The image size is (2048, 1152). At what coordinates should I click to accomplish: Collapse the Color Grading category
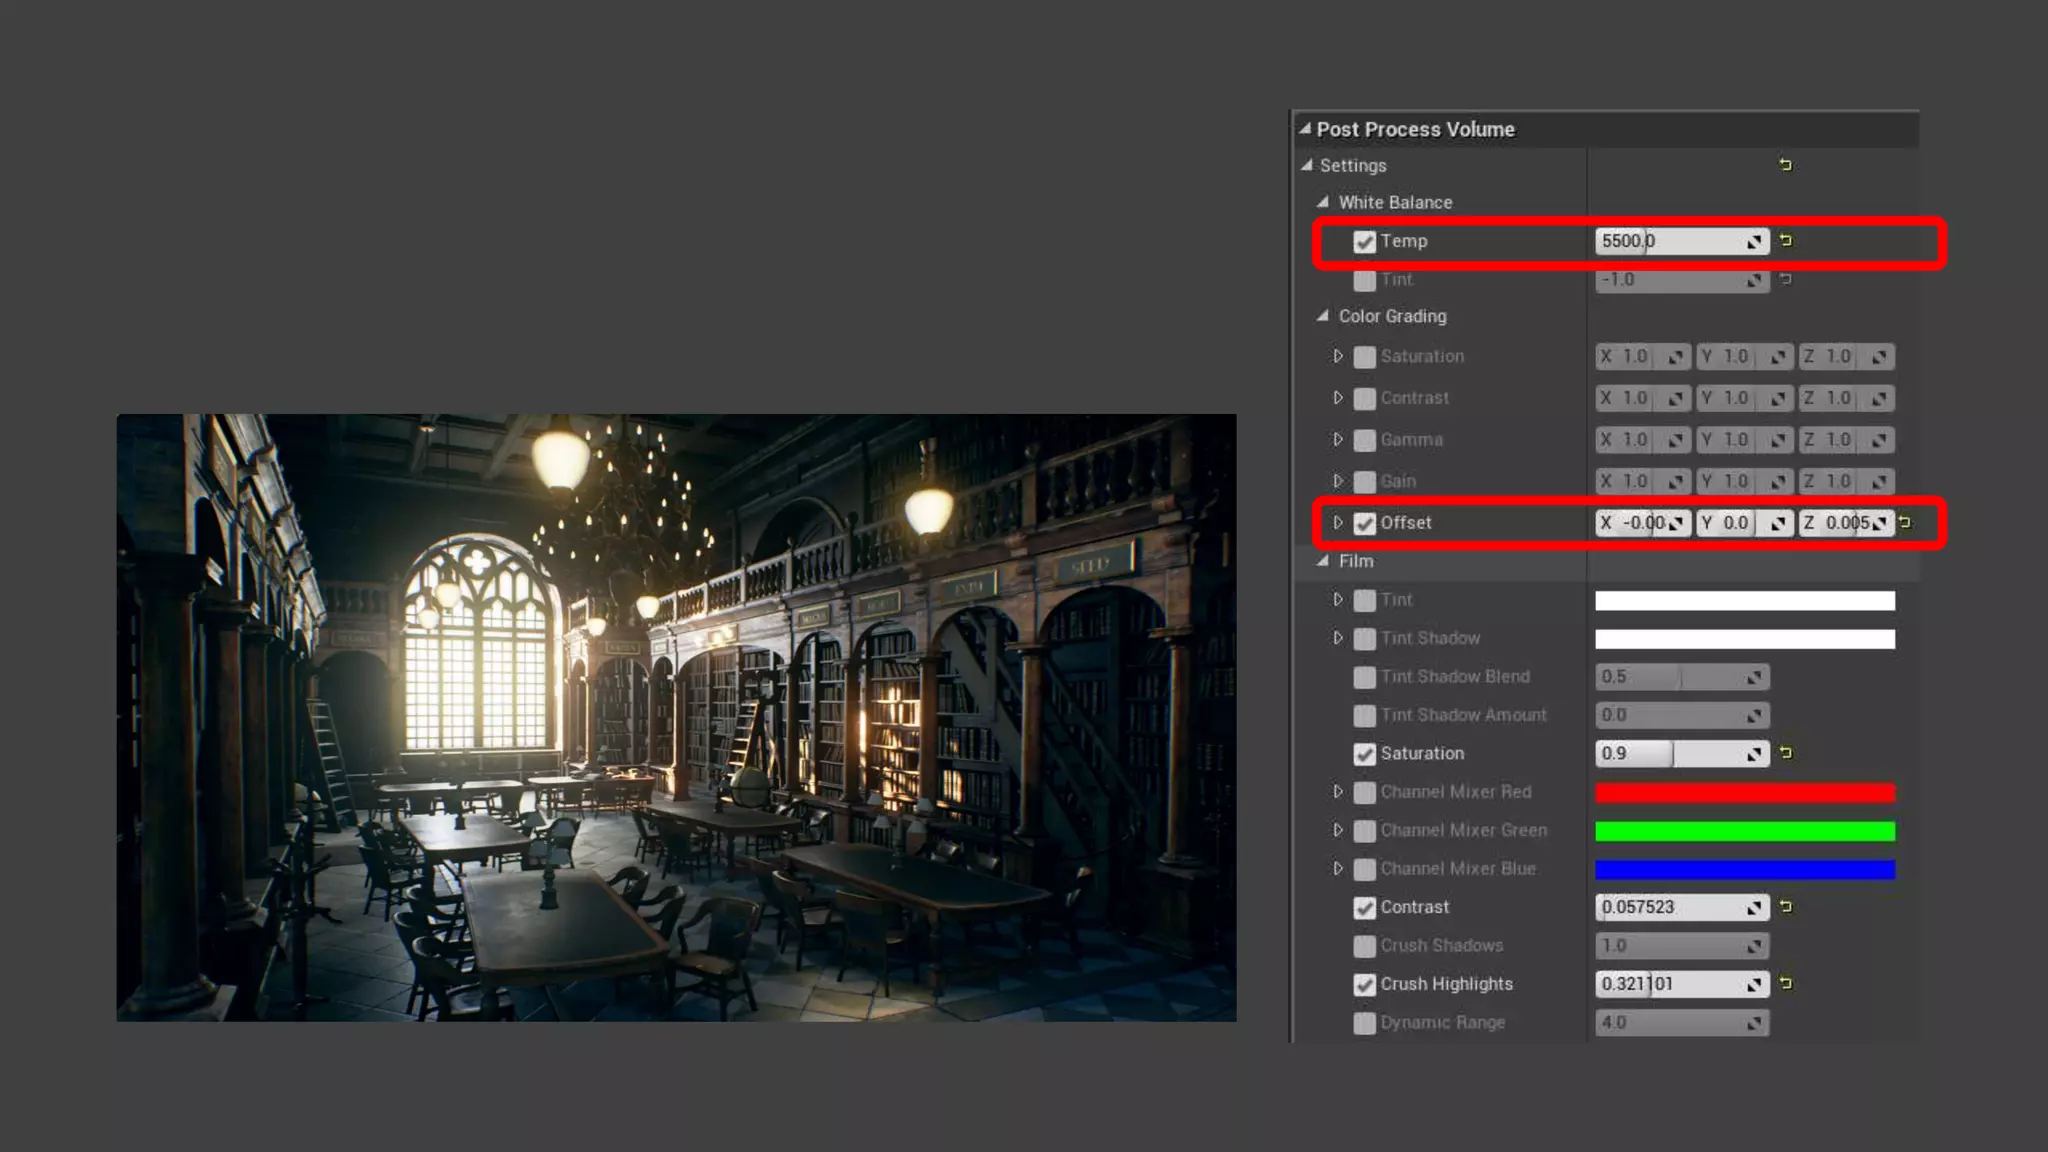[x=1323, y=316]
